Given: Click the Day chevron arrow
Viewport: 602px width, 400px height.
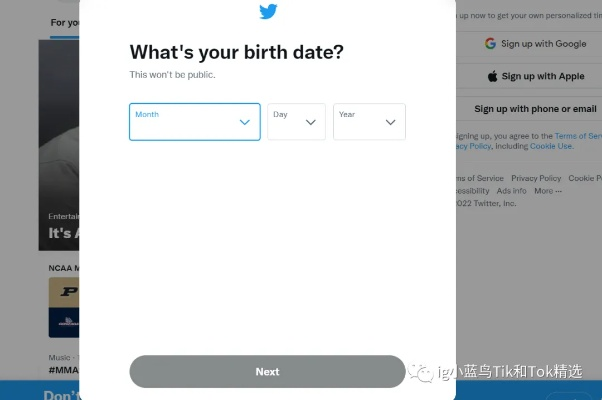Looking at the screenshot, I should coord(311,122).
